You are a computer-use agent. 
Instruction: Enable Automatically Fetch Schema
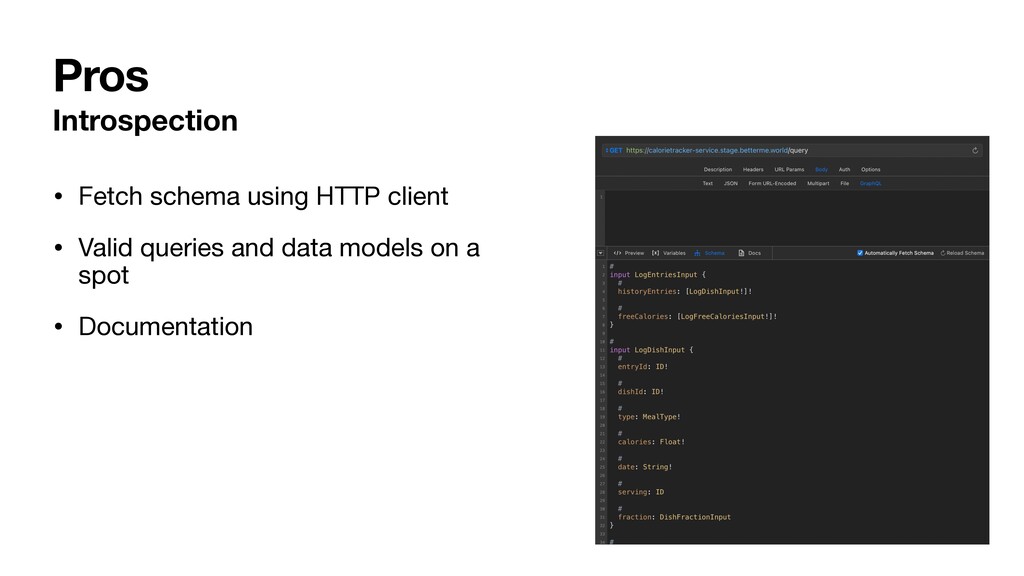pyautogui.click(x=860, y=253)
